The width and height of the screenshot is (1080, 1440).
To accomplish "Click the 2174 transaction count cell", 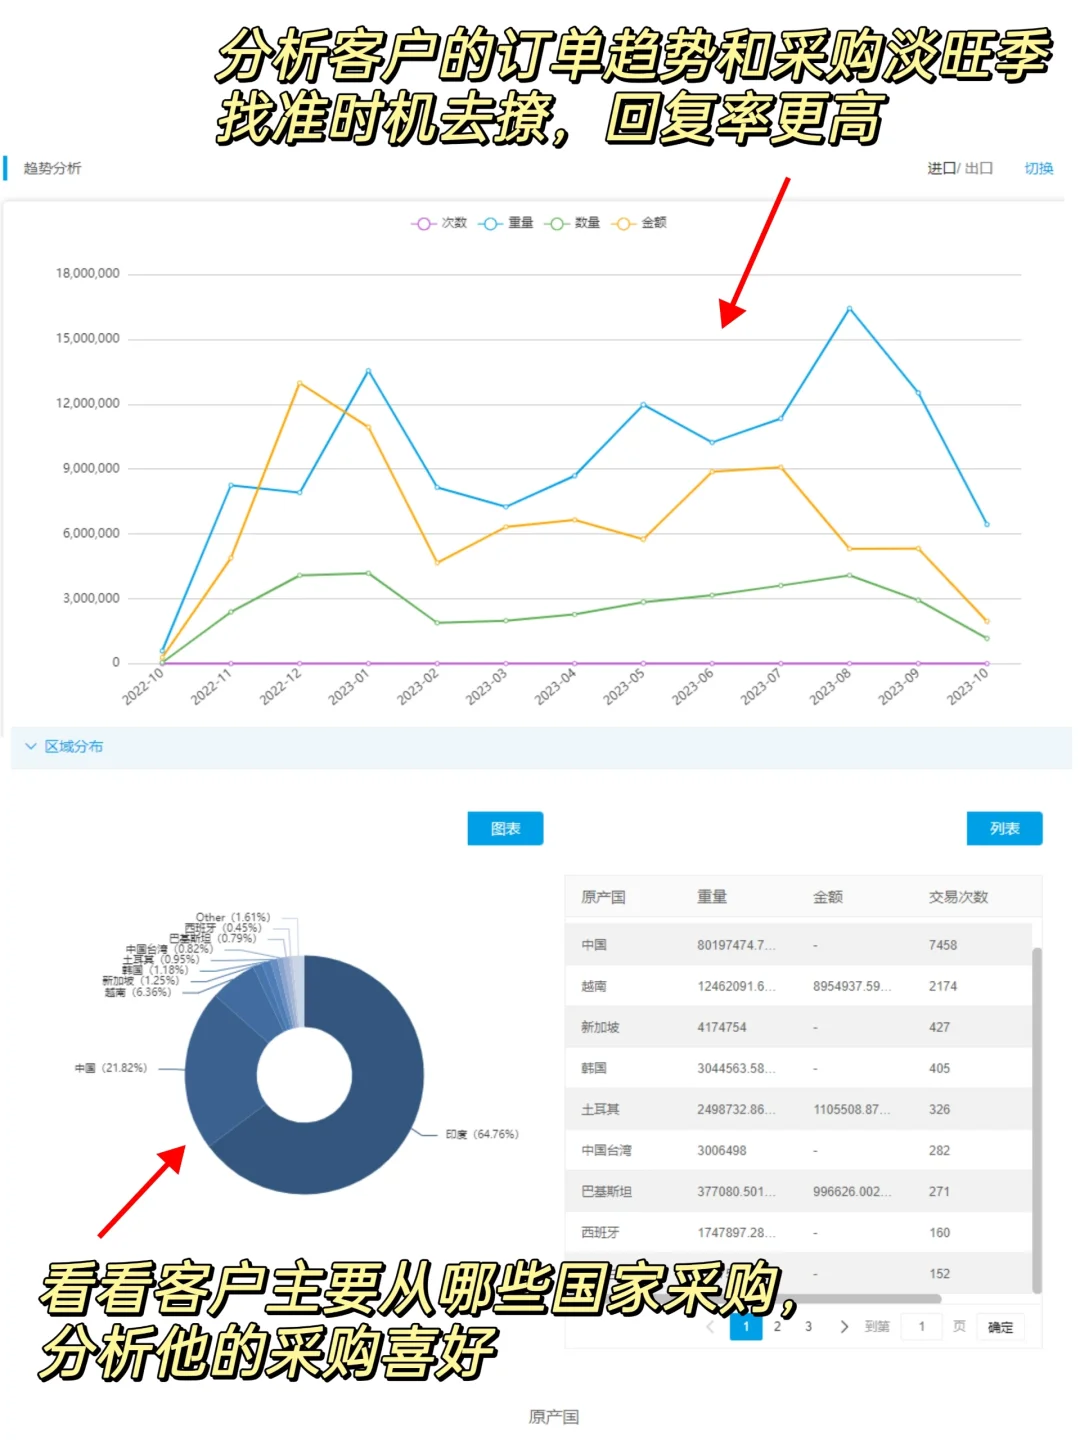I will (943, 986).
